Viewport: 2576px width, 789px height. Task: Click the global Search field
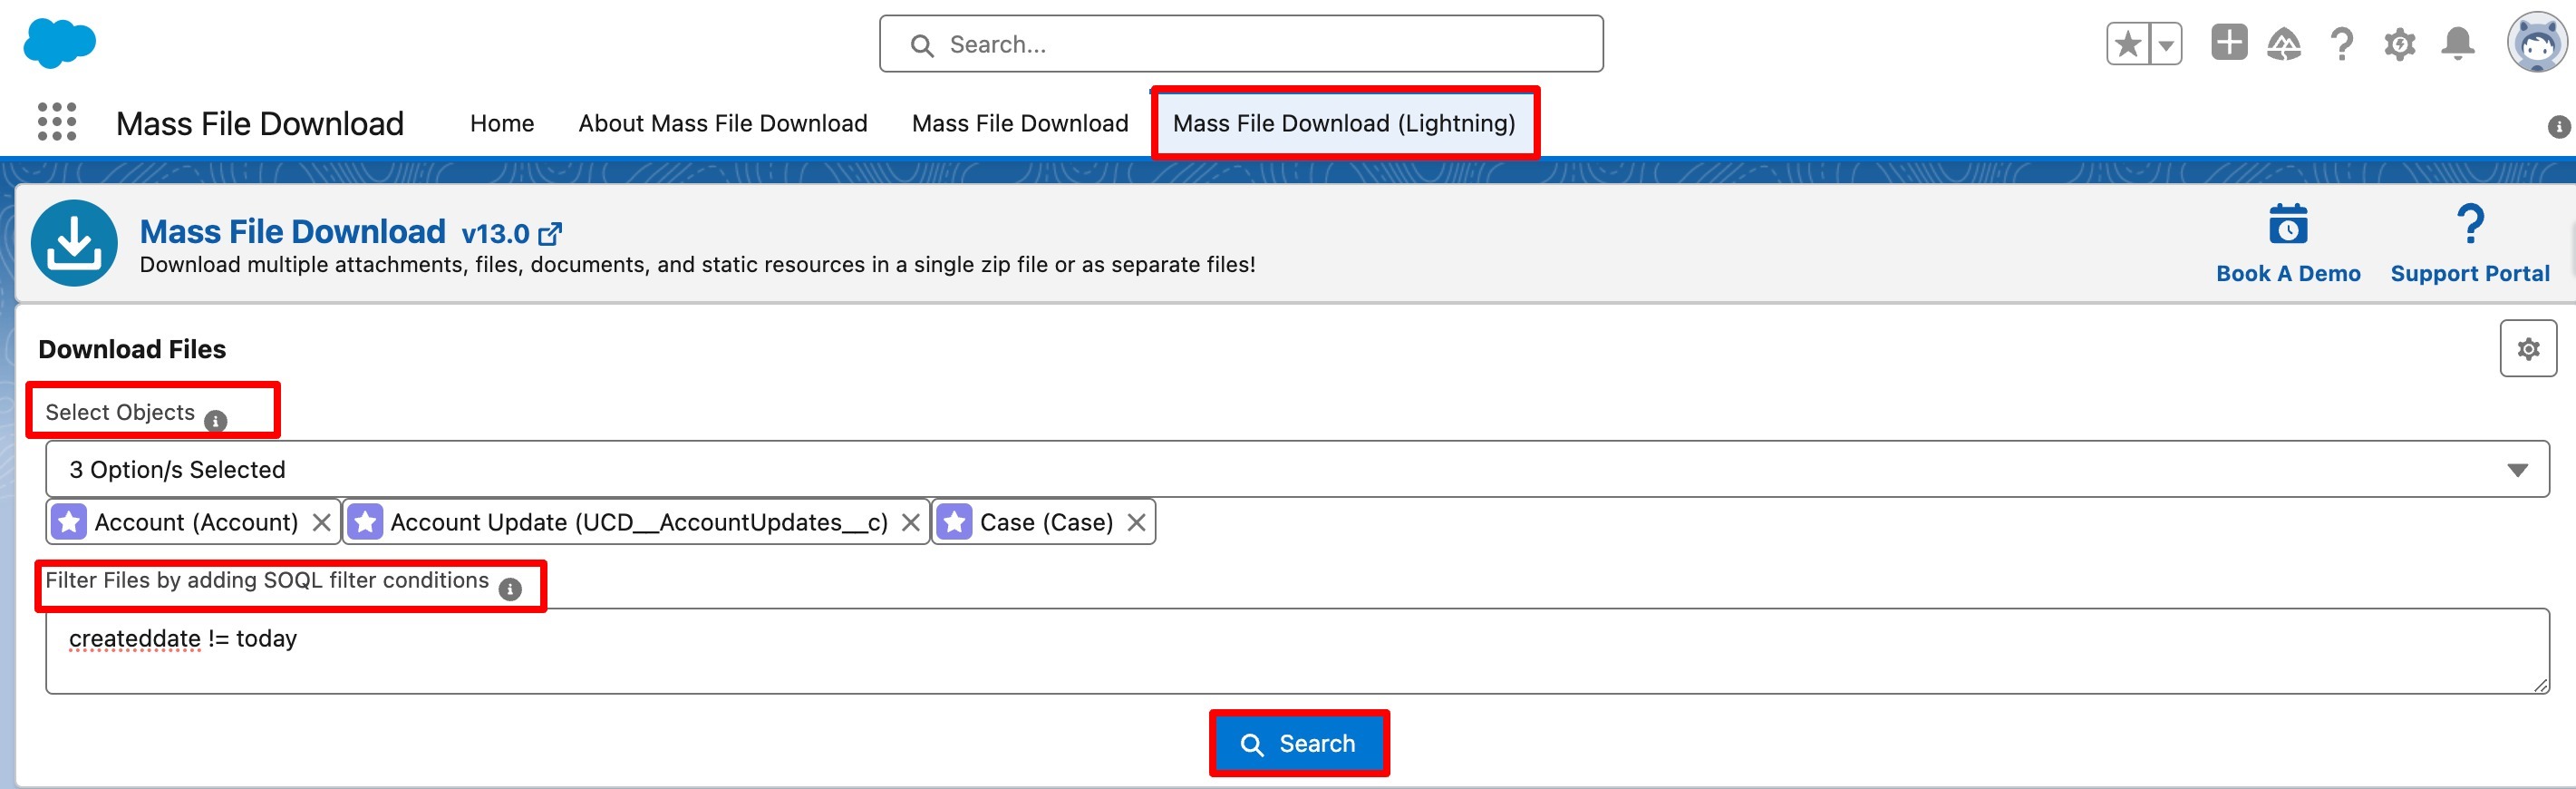click(x=1241, y=44)
